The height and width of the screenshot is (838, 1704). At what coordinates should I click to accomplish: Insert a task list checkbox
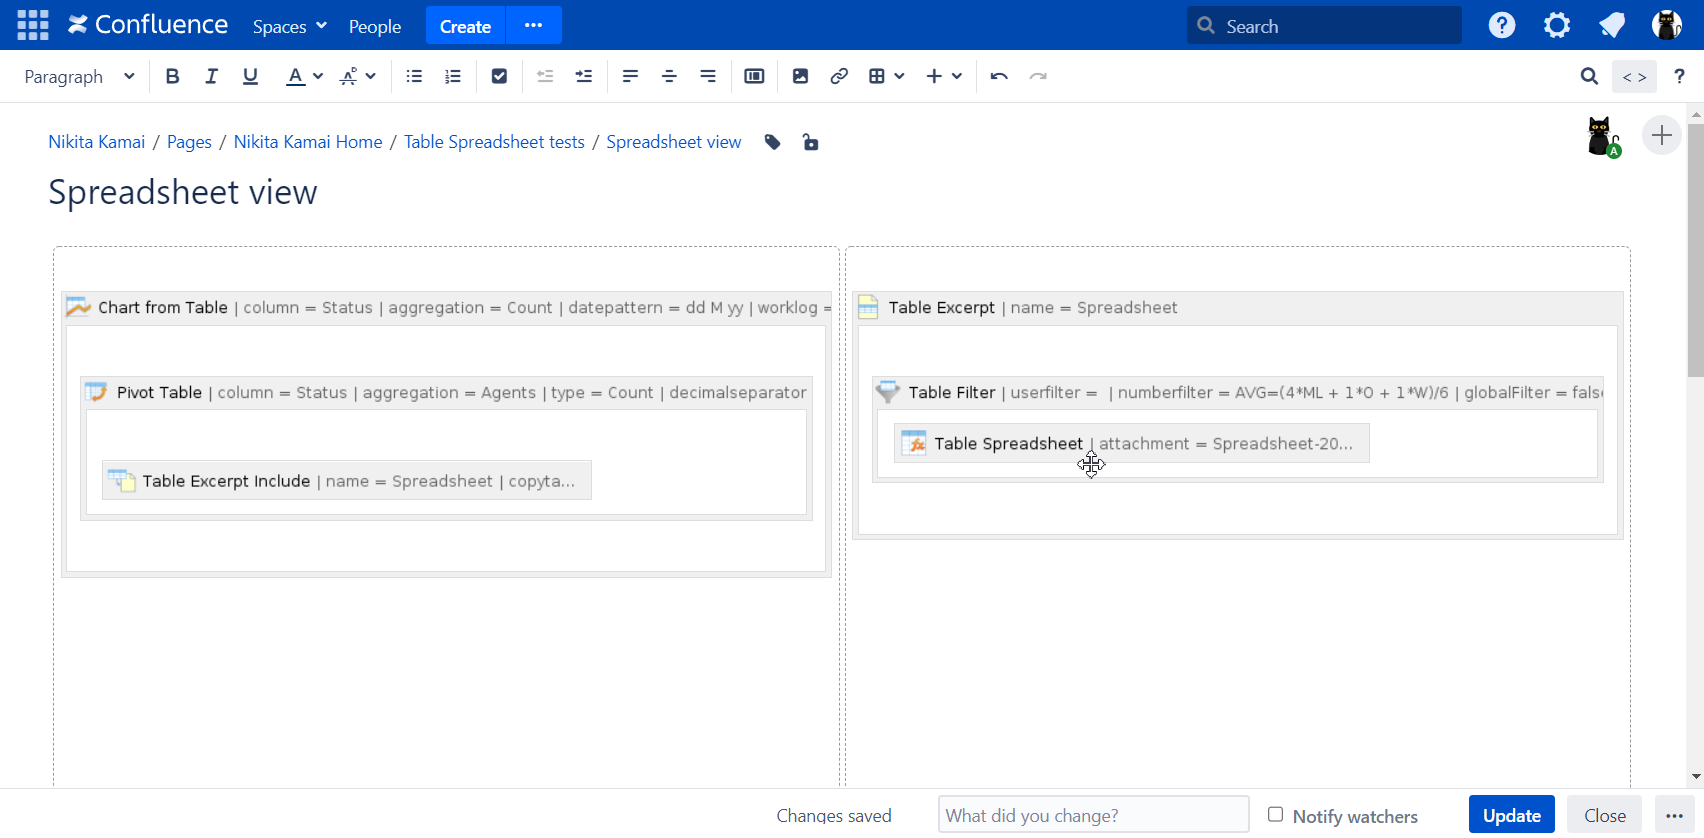pos(499,77)
